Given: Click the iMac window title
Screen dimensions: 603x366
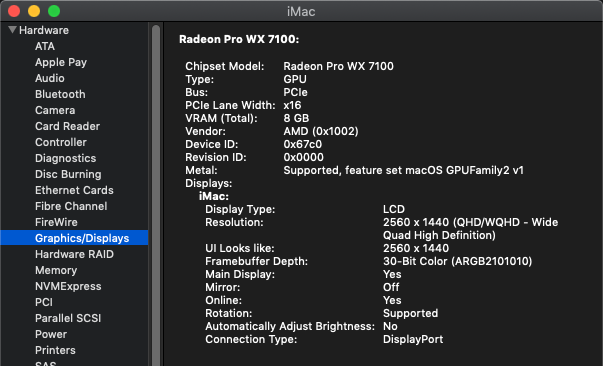Looking at the screenshot, I should pyautogui.click(x=301, y=11).
